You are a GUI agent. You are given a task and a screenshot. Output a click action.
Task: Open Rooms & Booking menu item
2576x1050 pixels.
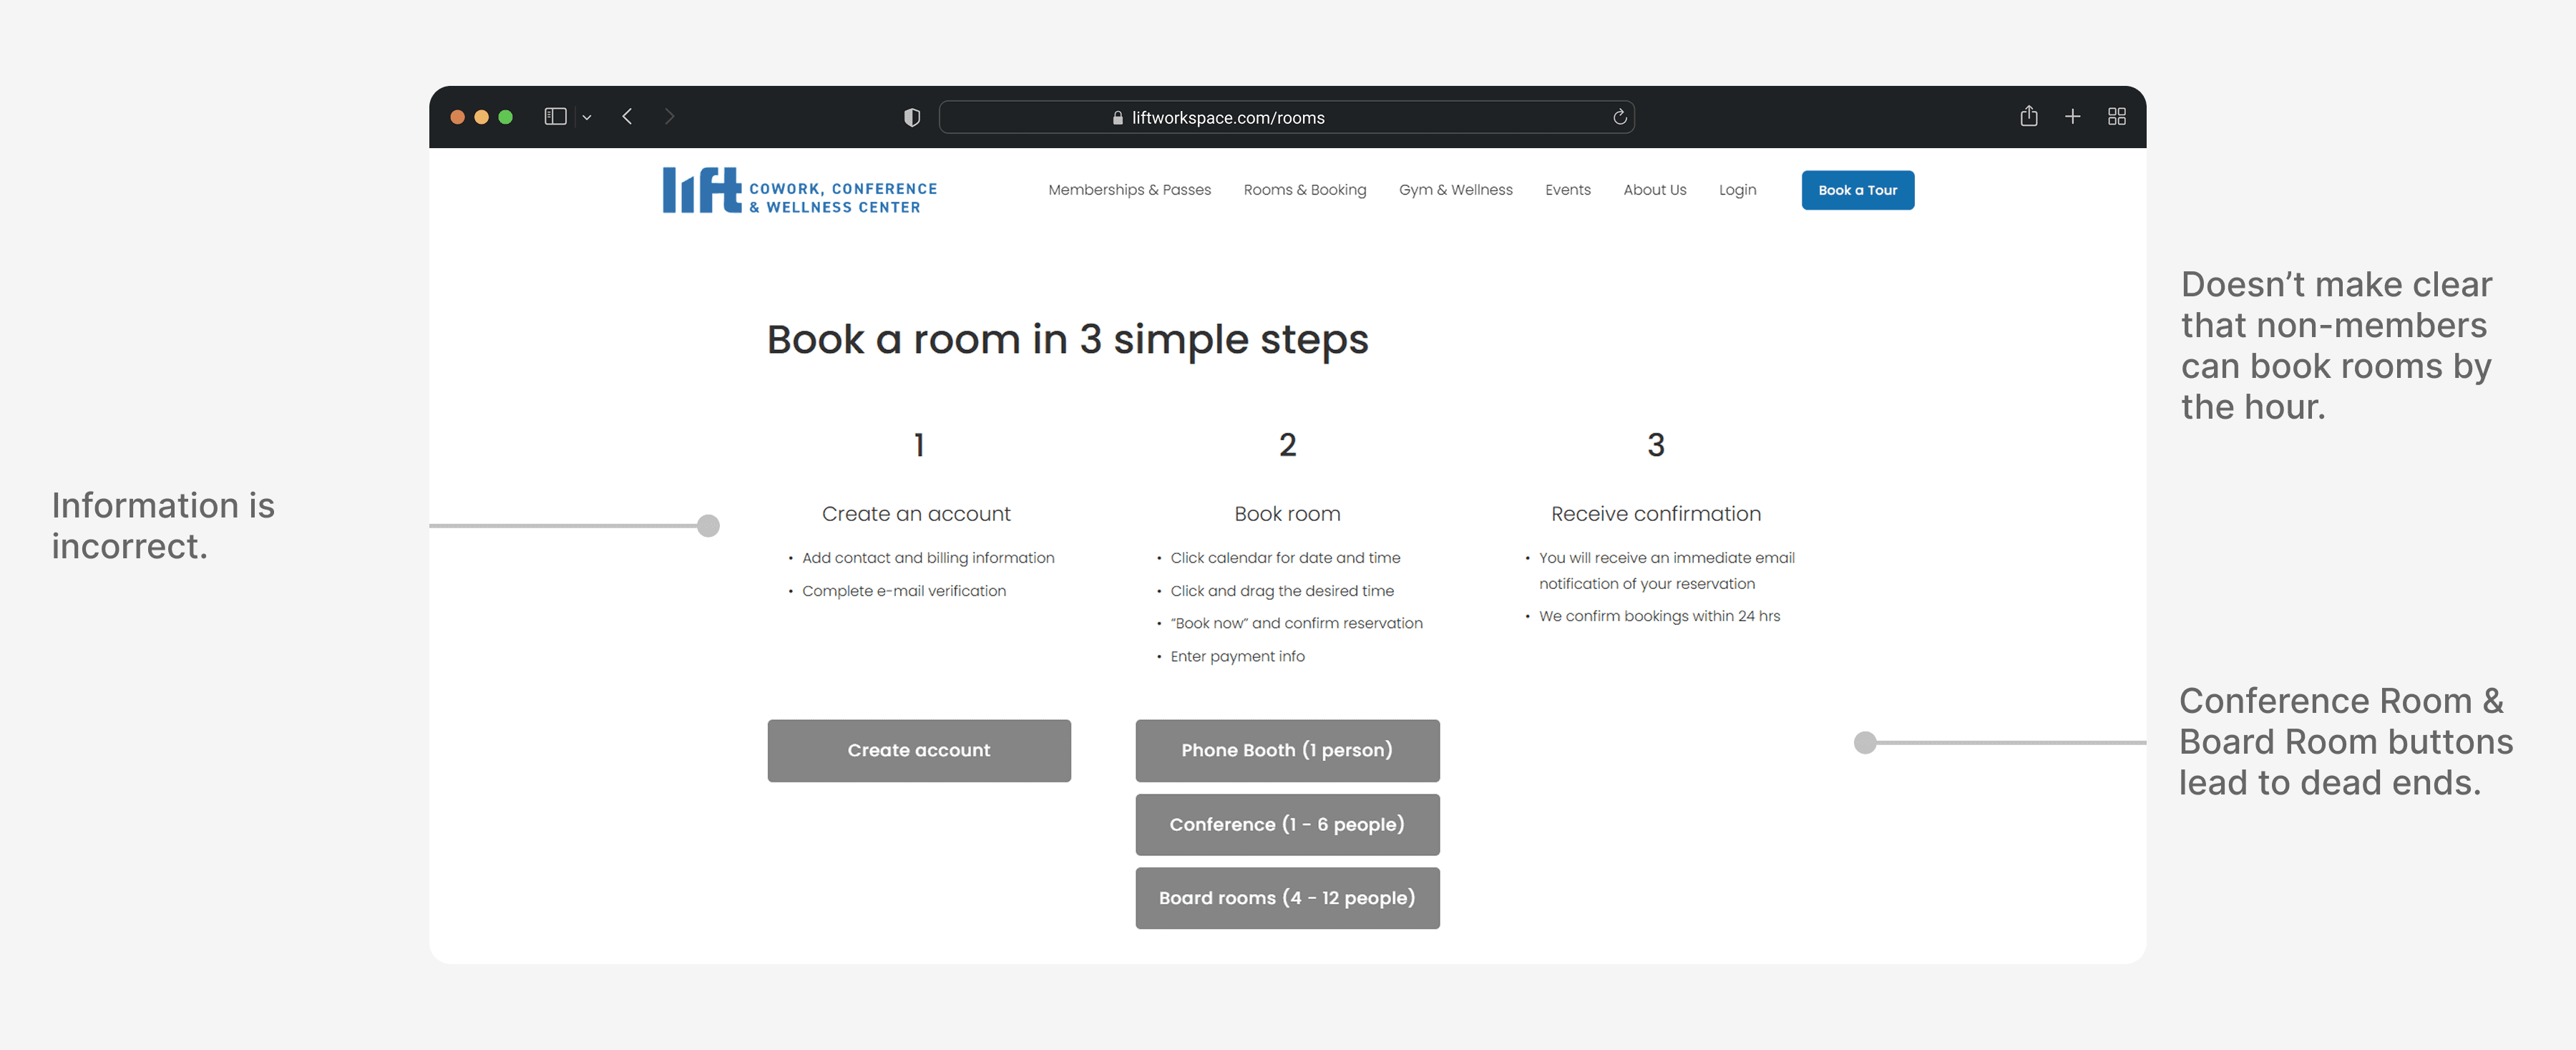pyautogui.click(x=1304, y=190)
